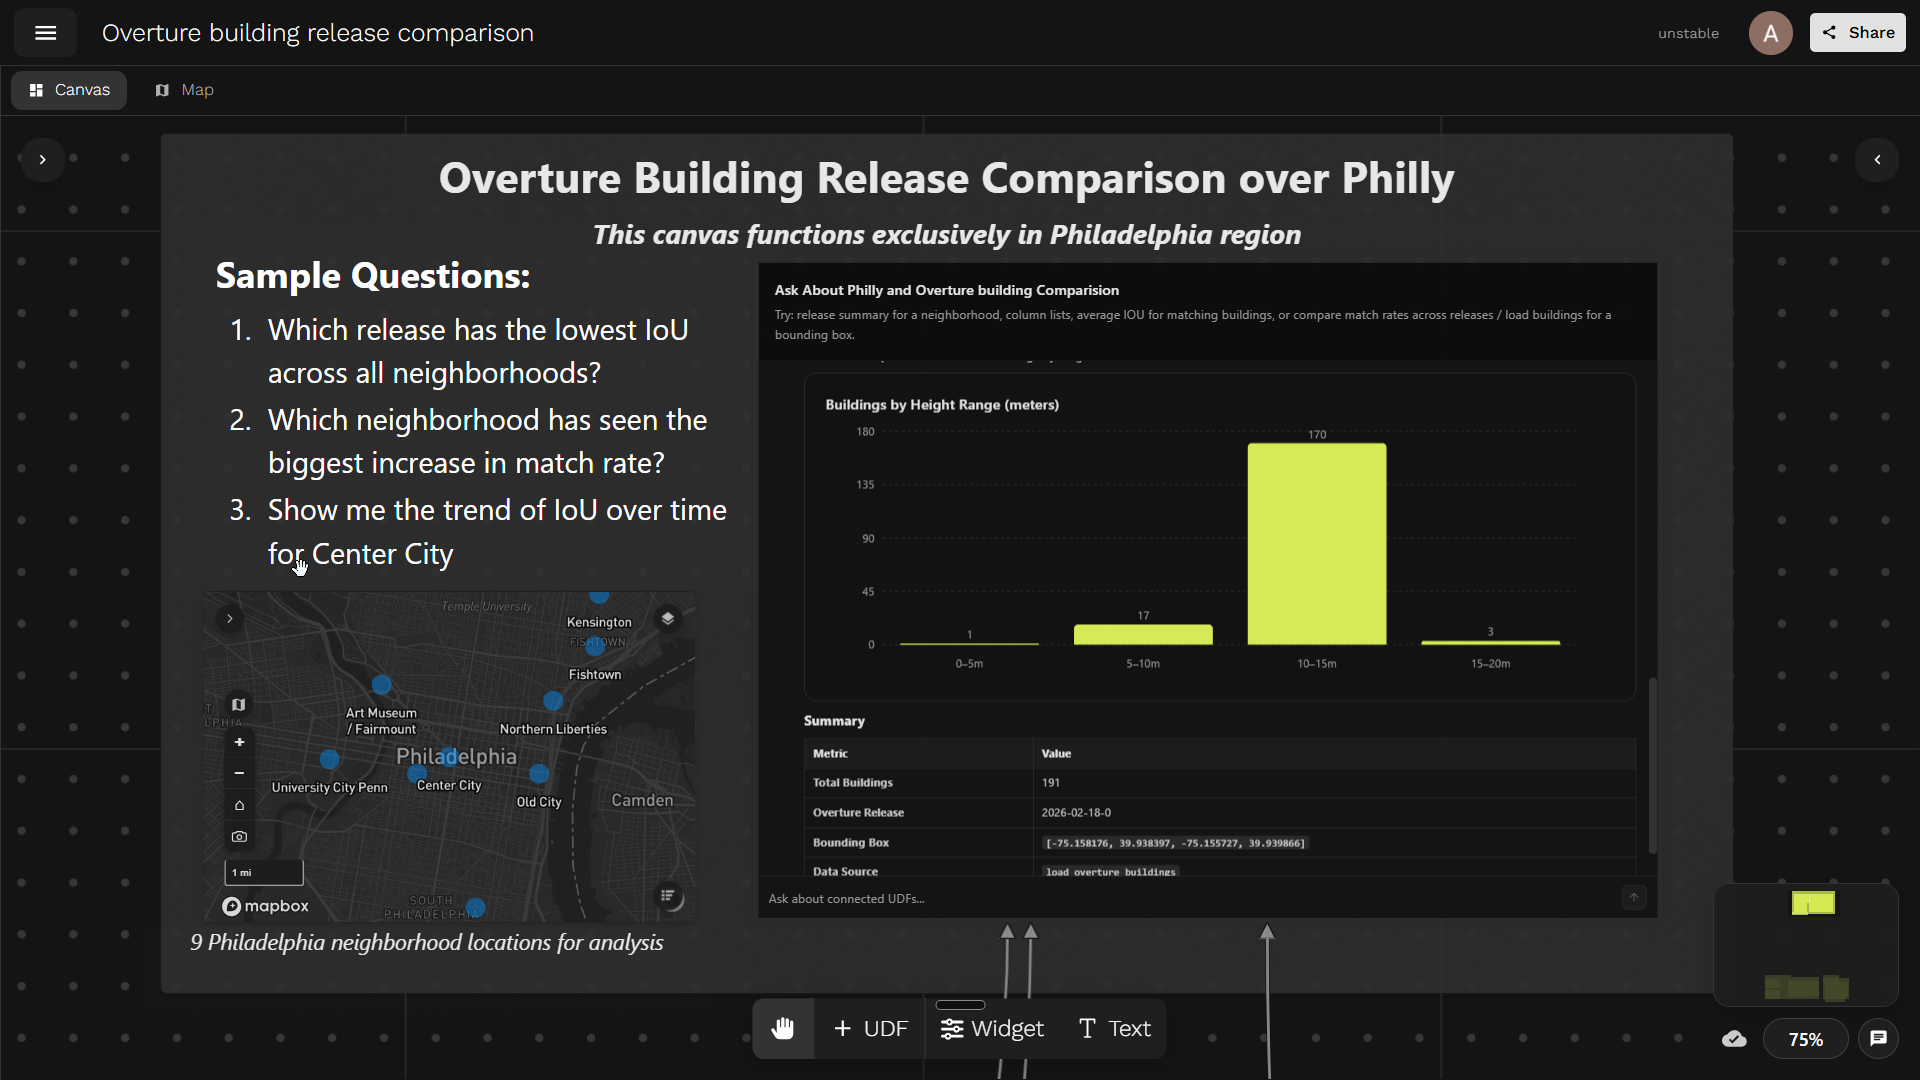Screen dimensions: 1920x1080
Task: Expand the left sidebar panel chevron
Action: point(42,160)
